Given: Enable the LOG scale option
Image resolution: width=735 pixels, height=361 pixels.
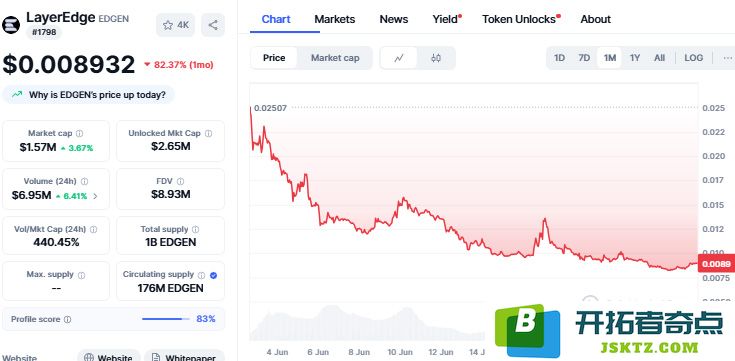Looking at the screenshot, I should tap(694, 58).
